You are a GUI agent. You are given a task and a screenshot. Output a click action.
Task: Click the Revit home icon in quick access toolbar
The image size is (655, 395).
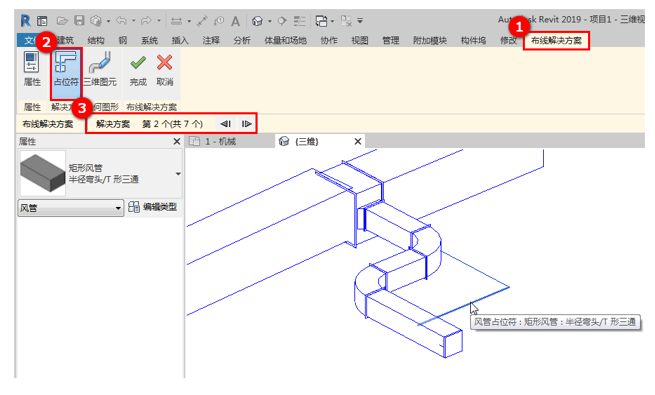[x=42, y=20]
